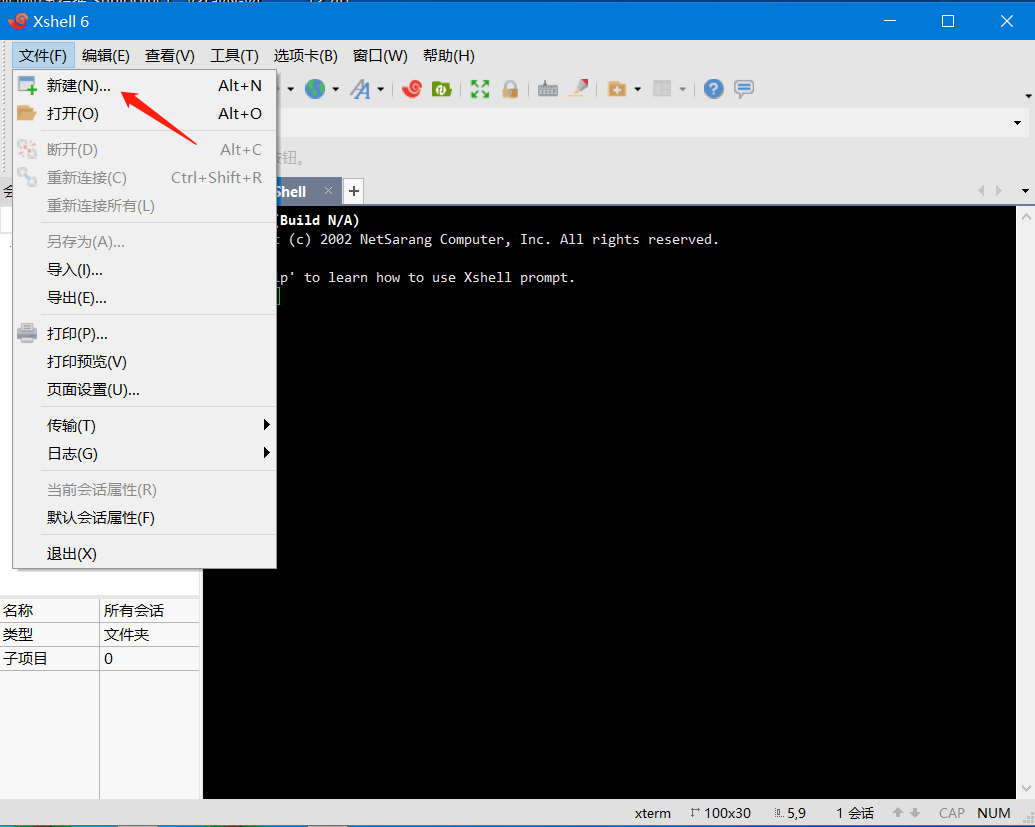The image size is (1035, 827).
Task: Expand the 传输(T) submenu
Action: point(267,424)
